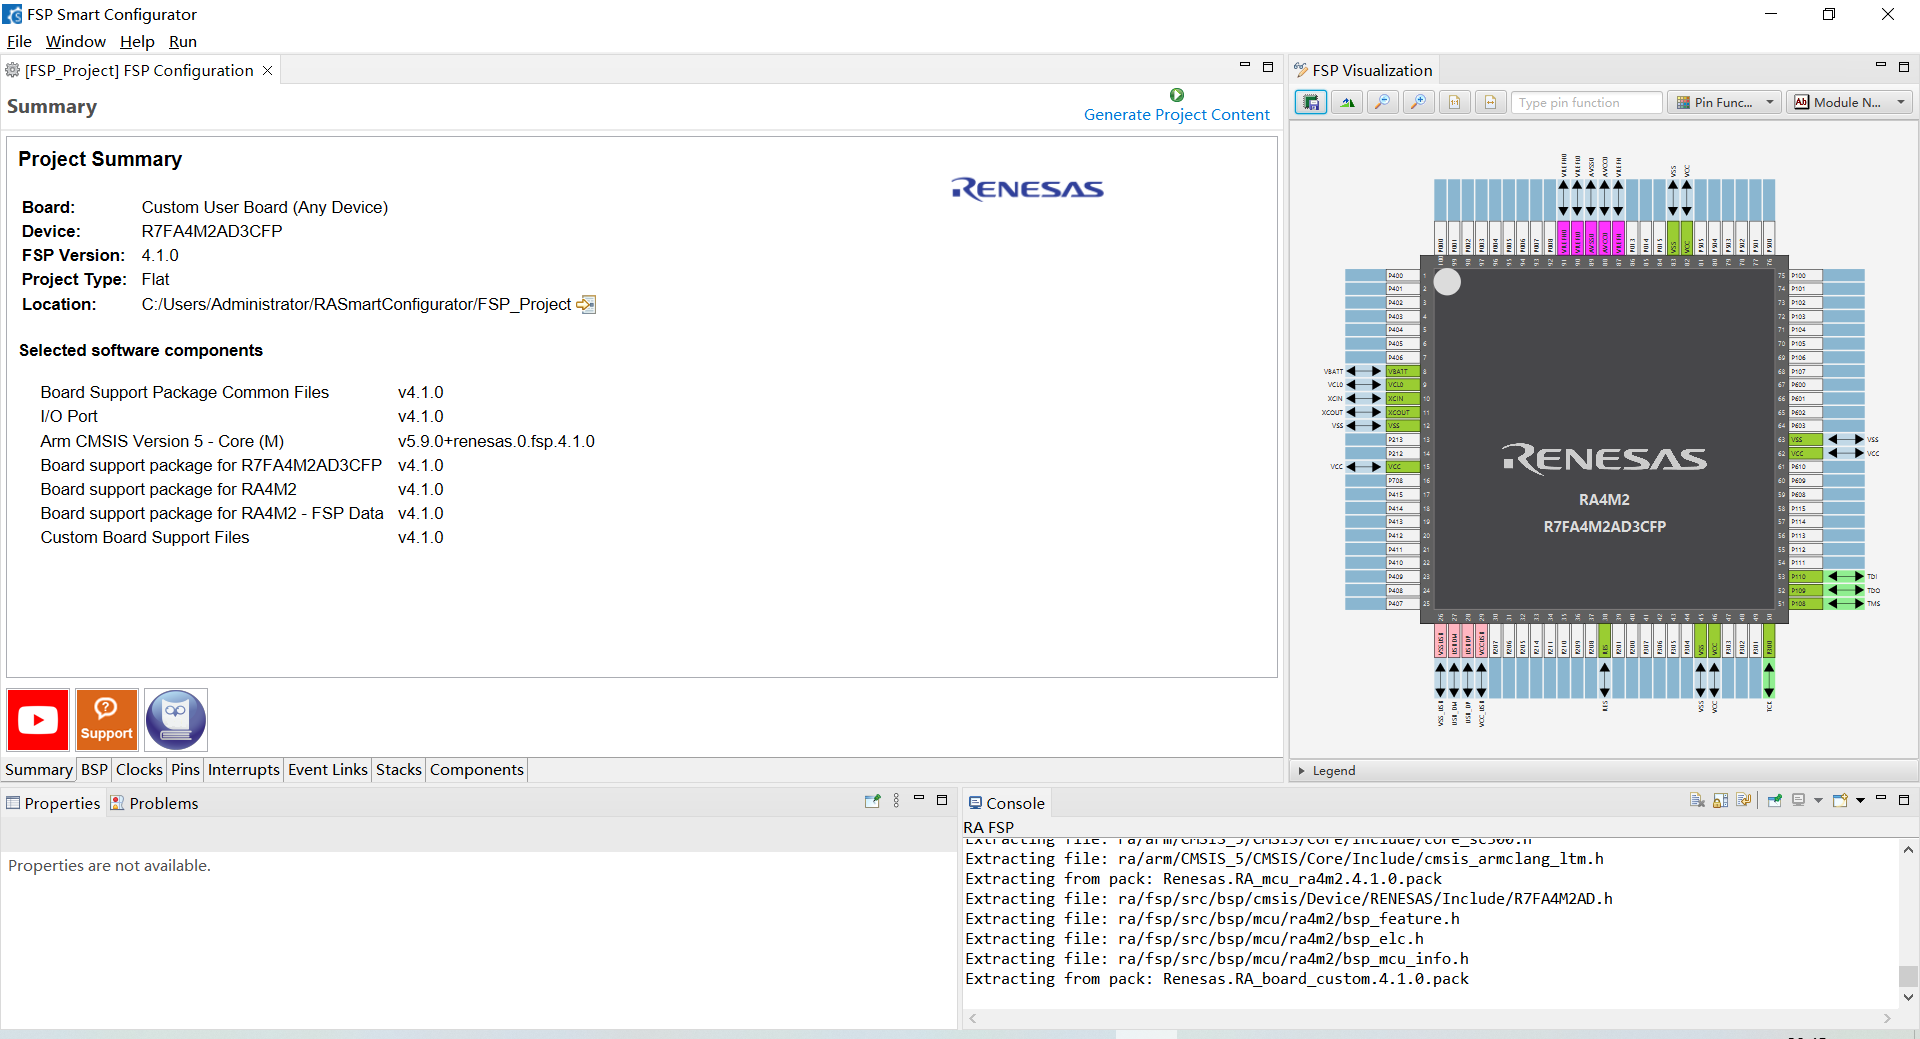The height and width of the screenshot is (1039, 1920).
Task: Select the Summary tab at bottom
Action: pos(39,770)
